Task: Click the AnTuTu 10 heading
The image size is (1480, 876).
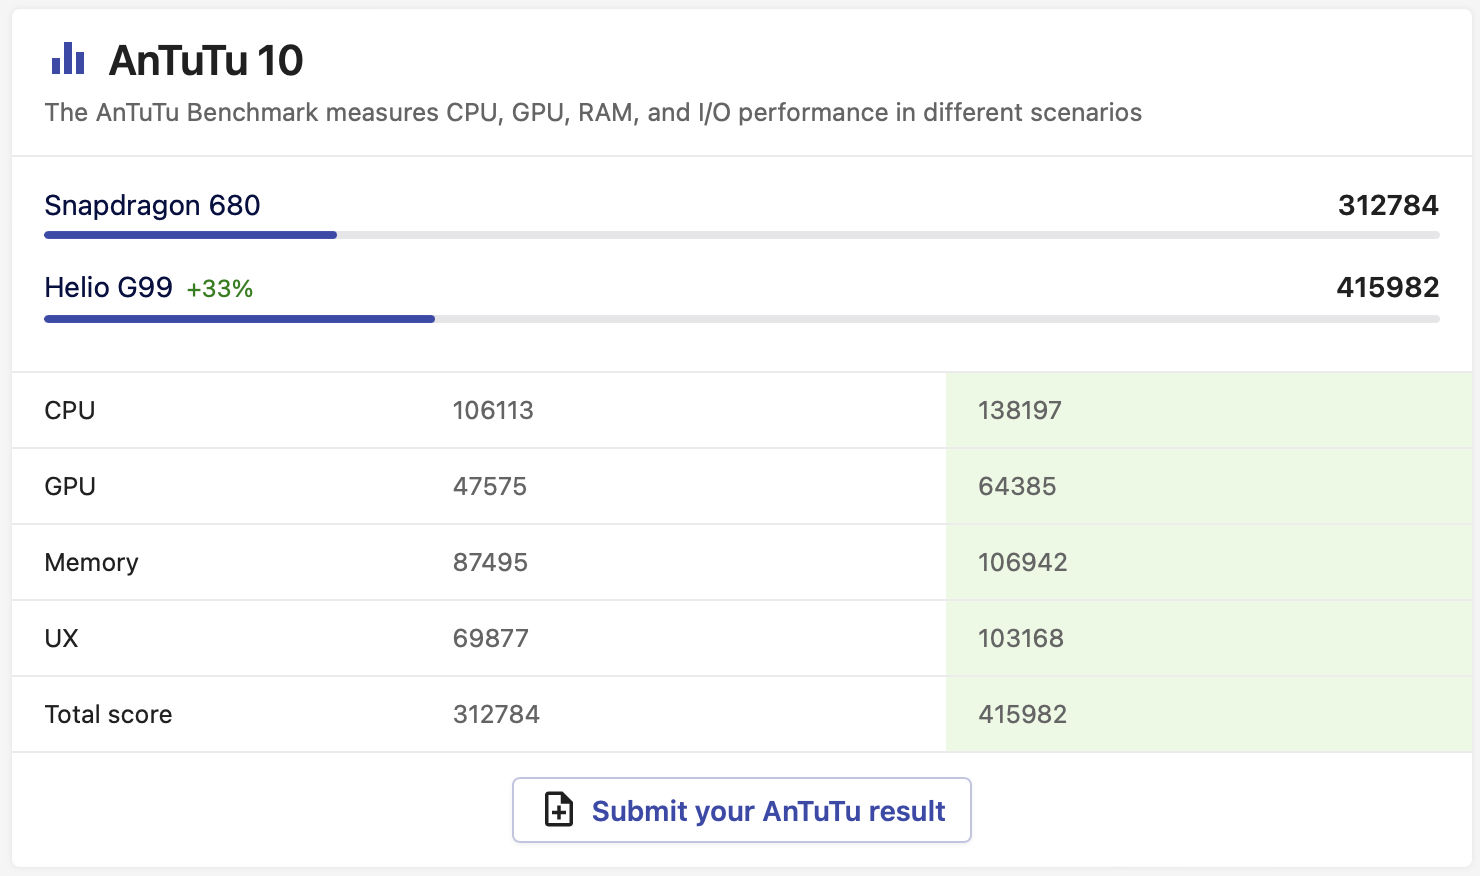Action: [x=206, y=60]
